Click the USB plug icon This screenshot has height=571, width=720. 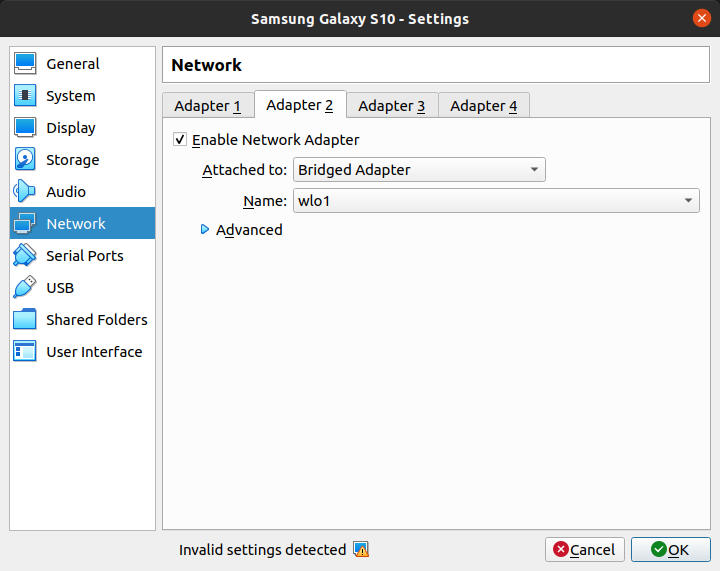pyautogui.click(x=25, y=287)
